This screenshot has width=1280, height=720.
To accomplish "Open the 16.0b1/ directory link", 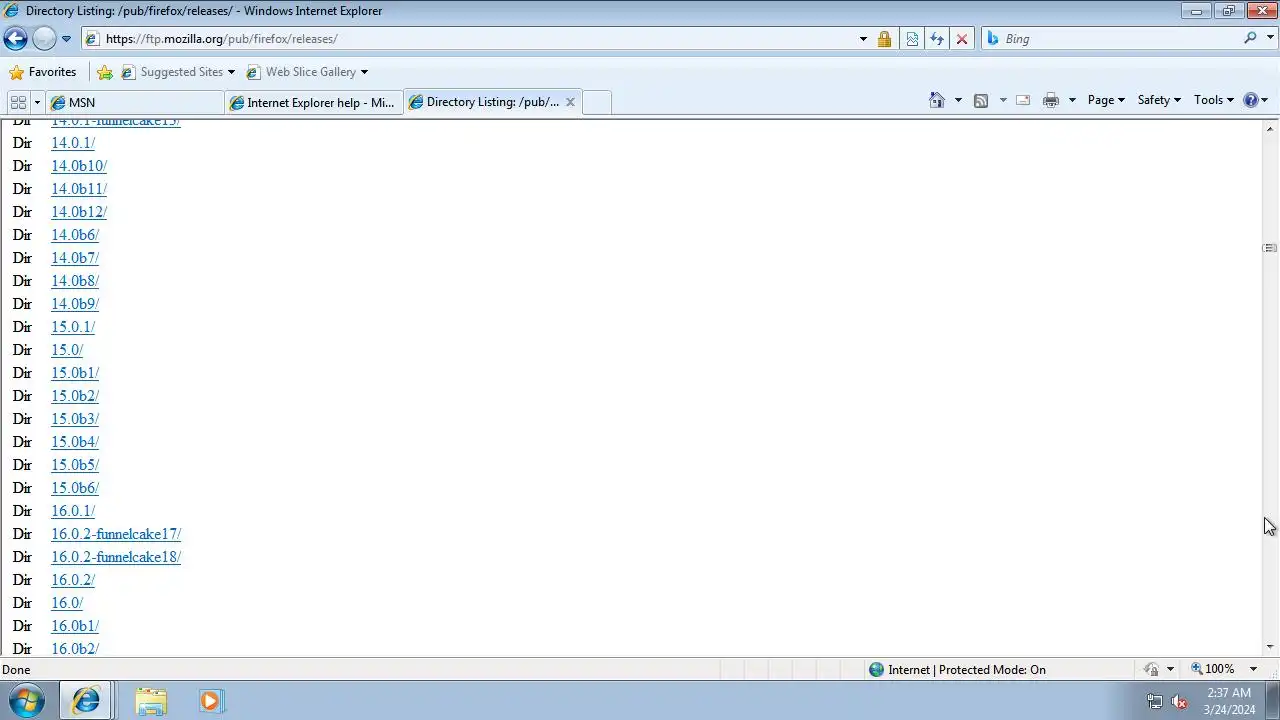I will coord(75,626).
